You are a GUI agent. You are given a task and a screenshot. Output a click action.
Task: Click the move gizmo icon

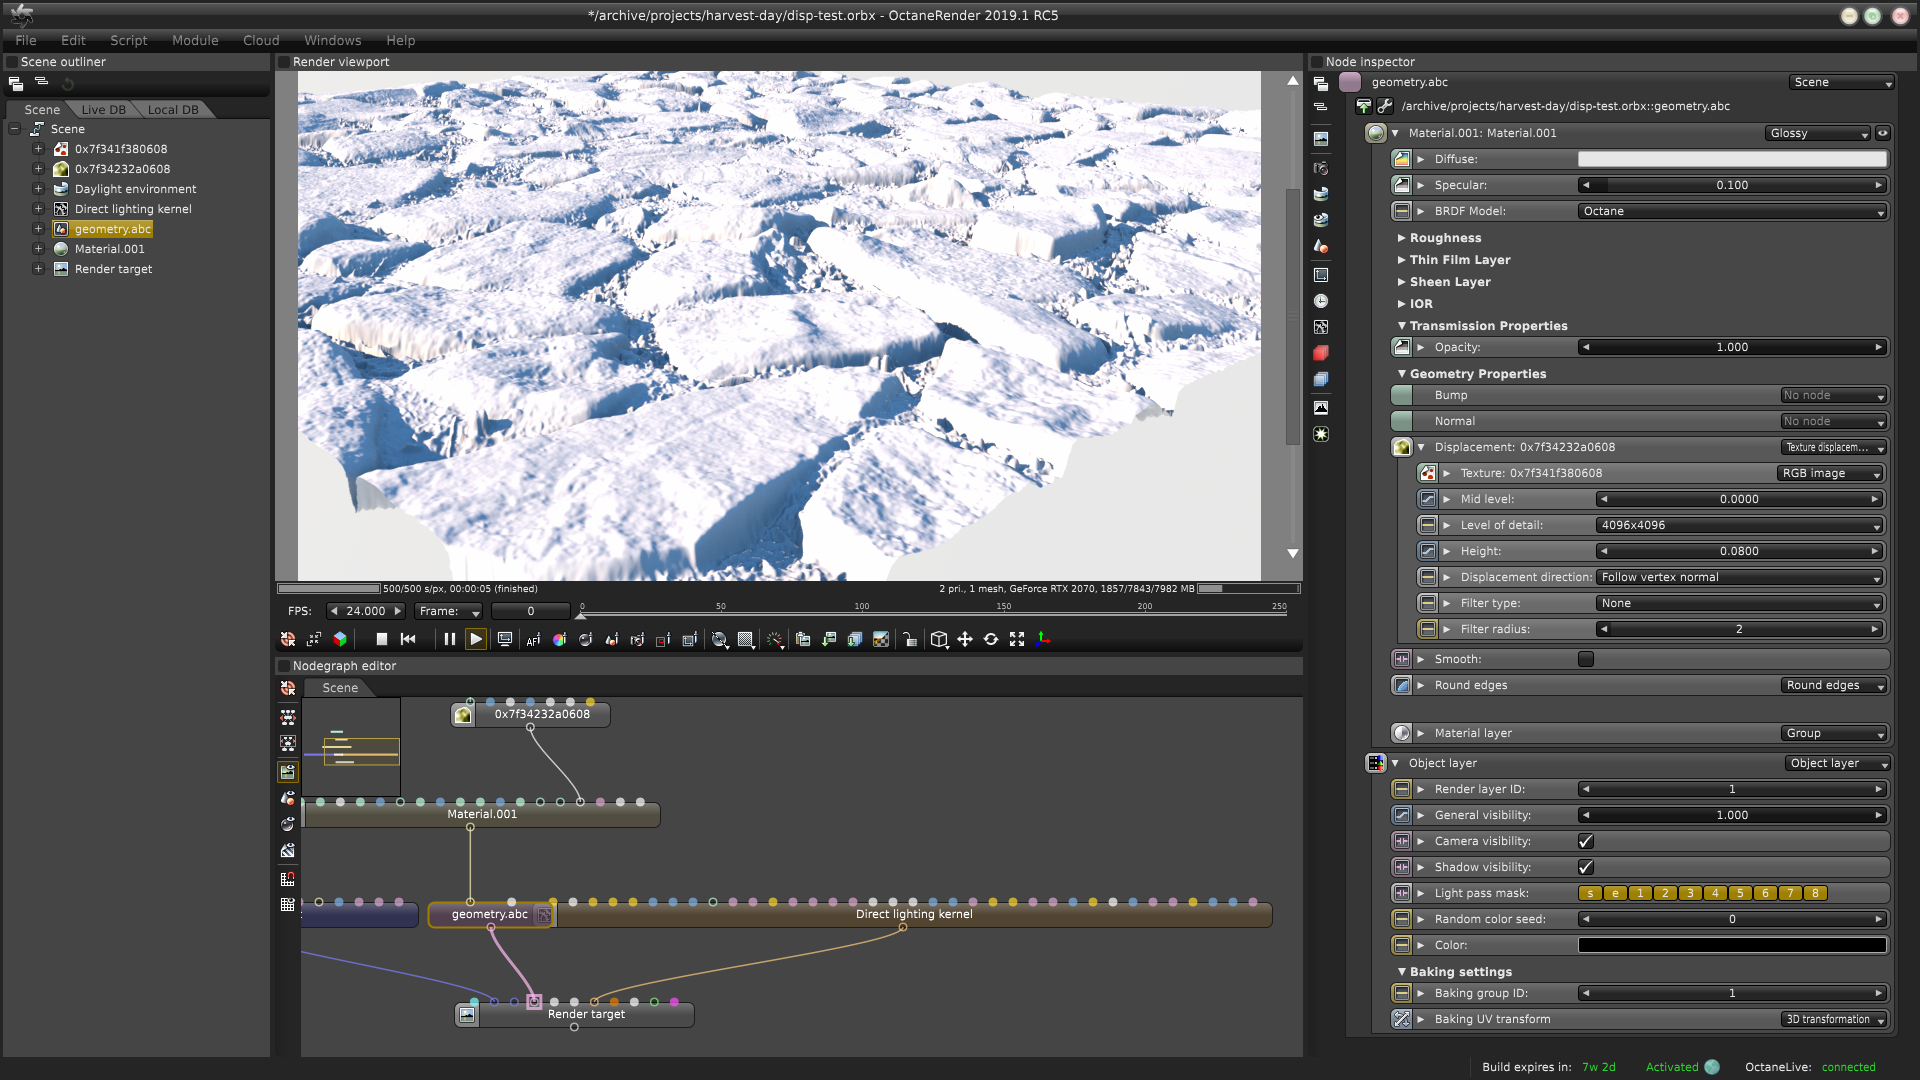click(965, 639)
